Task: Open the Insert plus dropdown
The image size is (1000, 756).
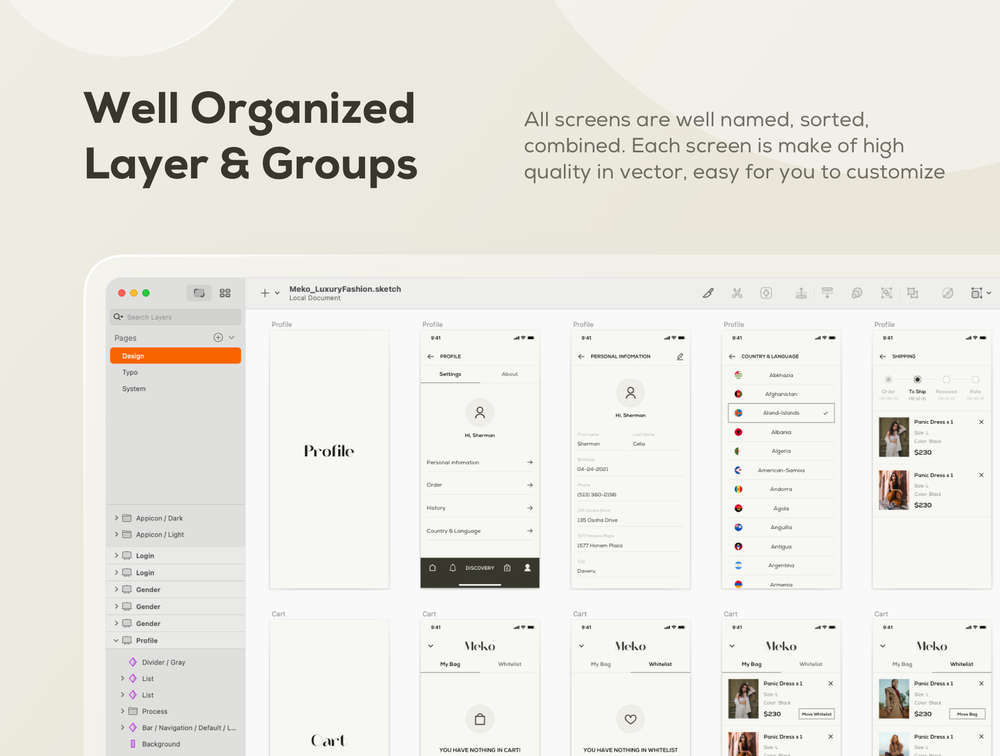Action: pyautogui.click(x=270, y=293)
